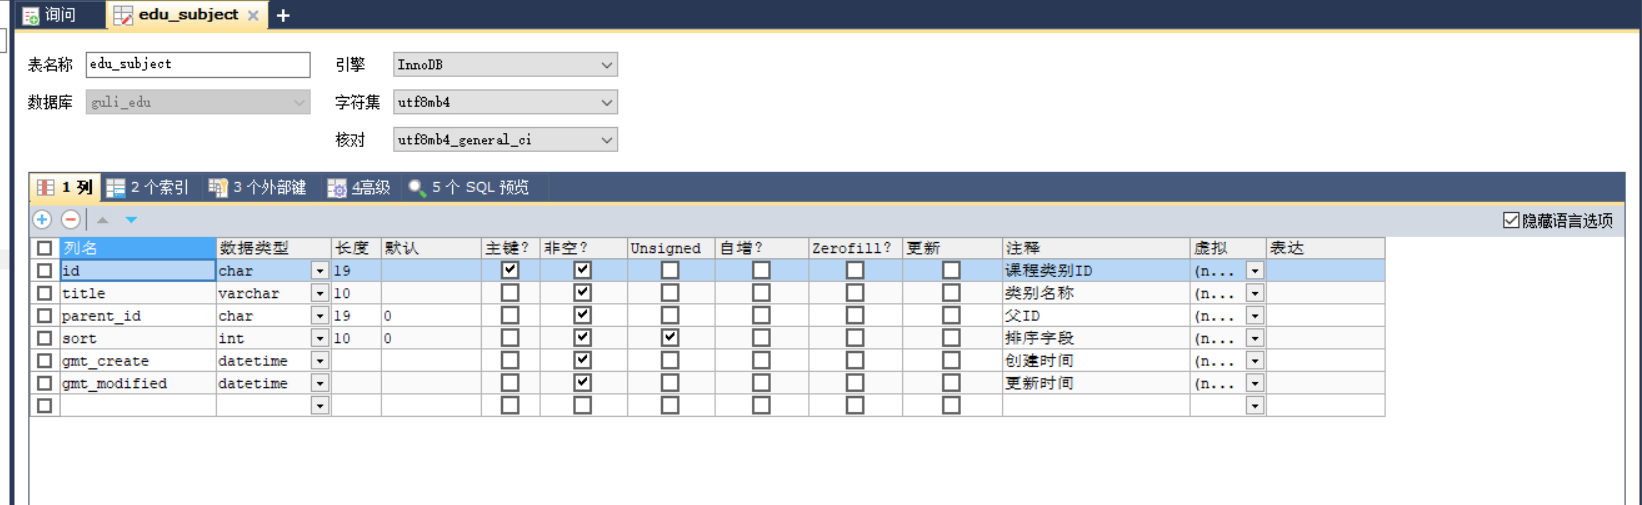Toggle Unsigned checkbox for sort row
The width and height of the screenshot is (1642, 505).
tap(670, 338)
